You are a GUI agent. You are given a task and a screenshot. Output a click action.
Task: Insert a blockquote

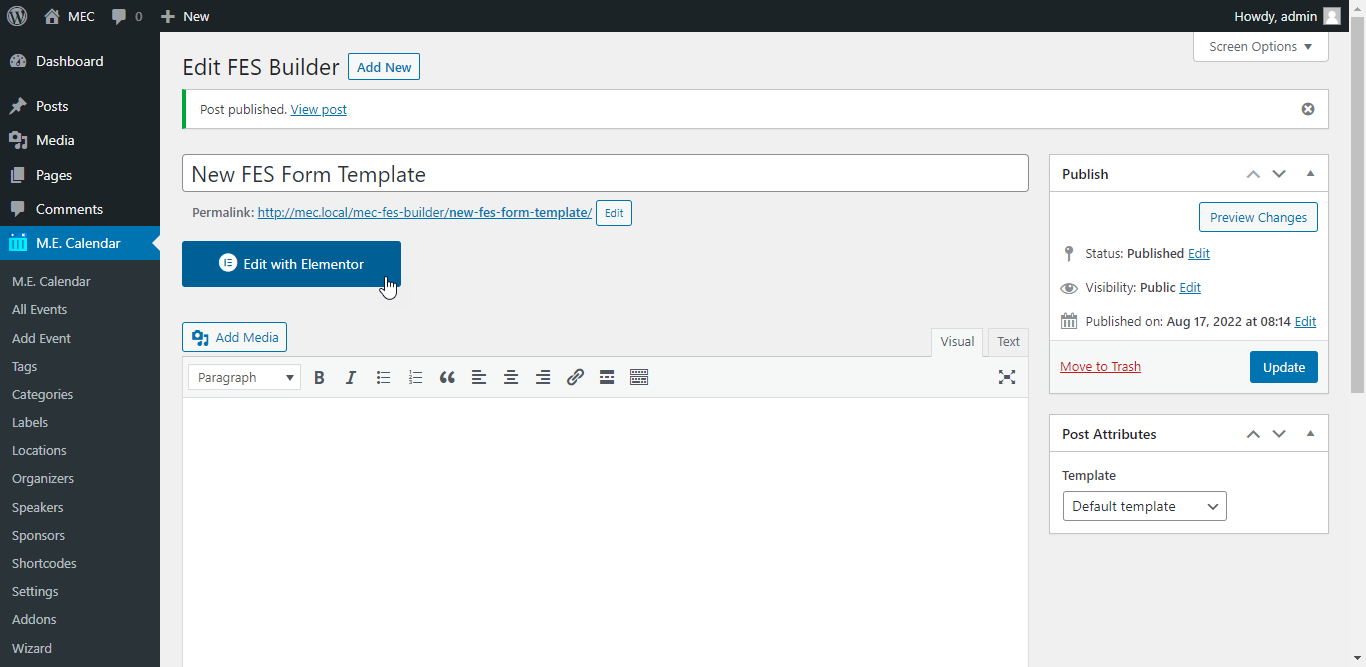pos(447,377)
